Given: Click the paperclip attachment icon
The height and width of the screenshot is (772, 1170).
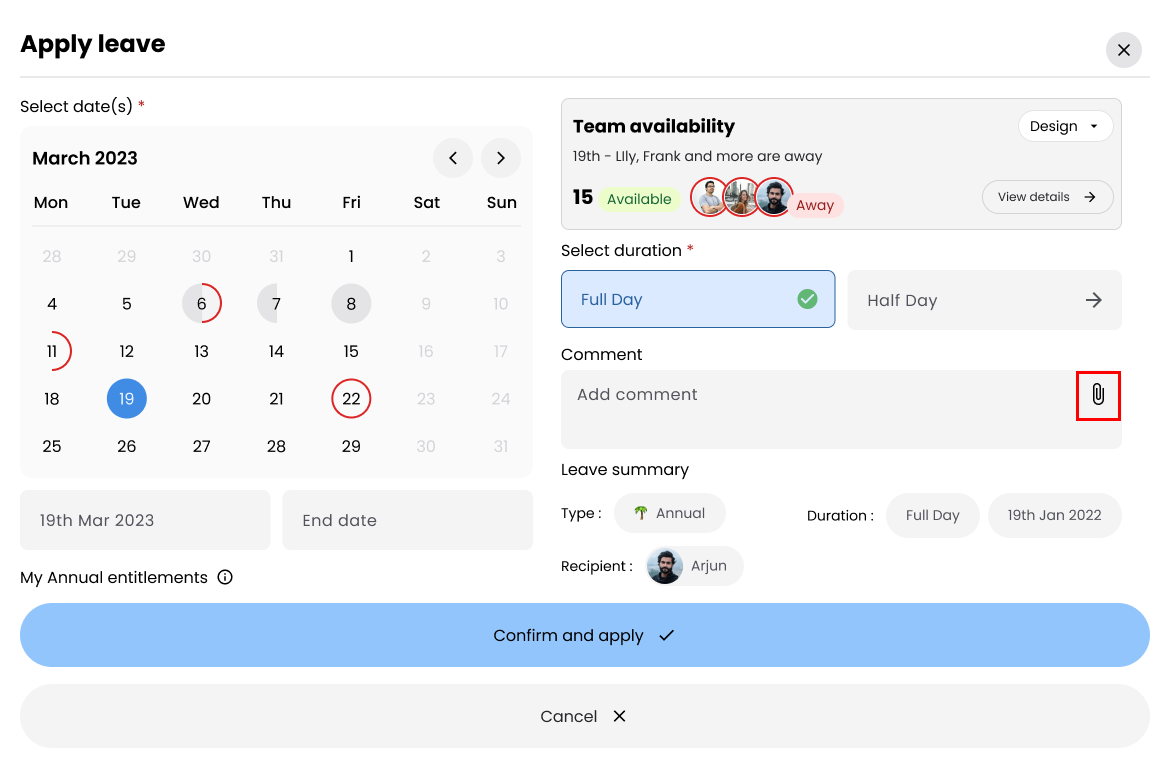Looking at the screenshot, I should coord(1097,395).
